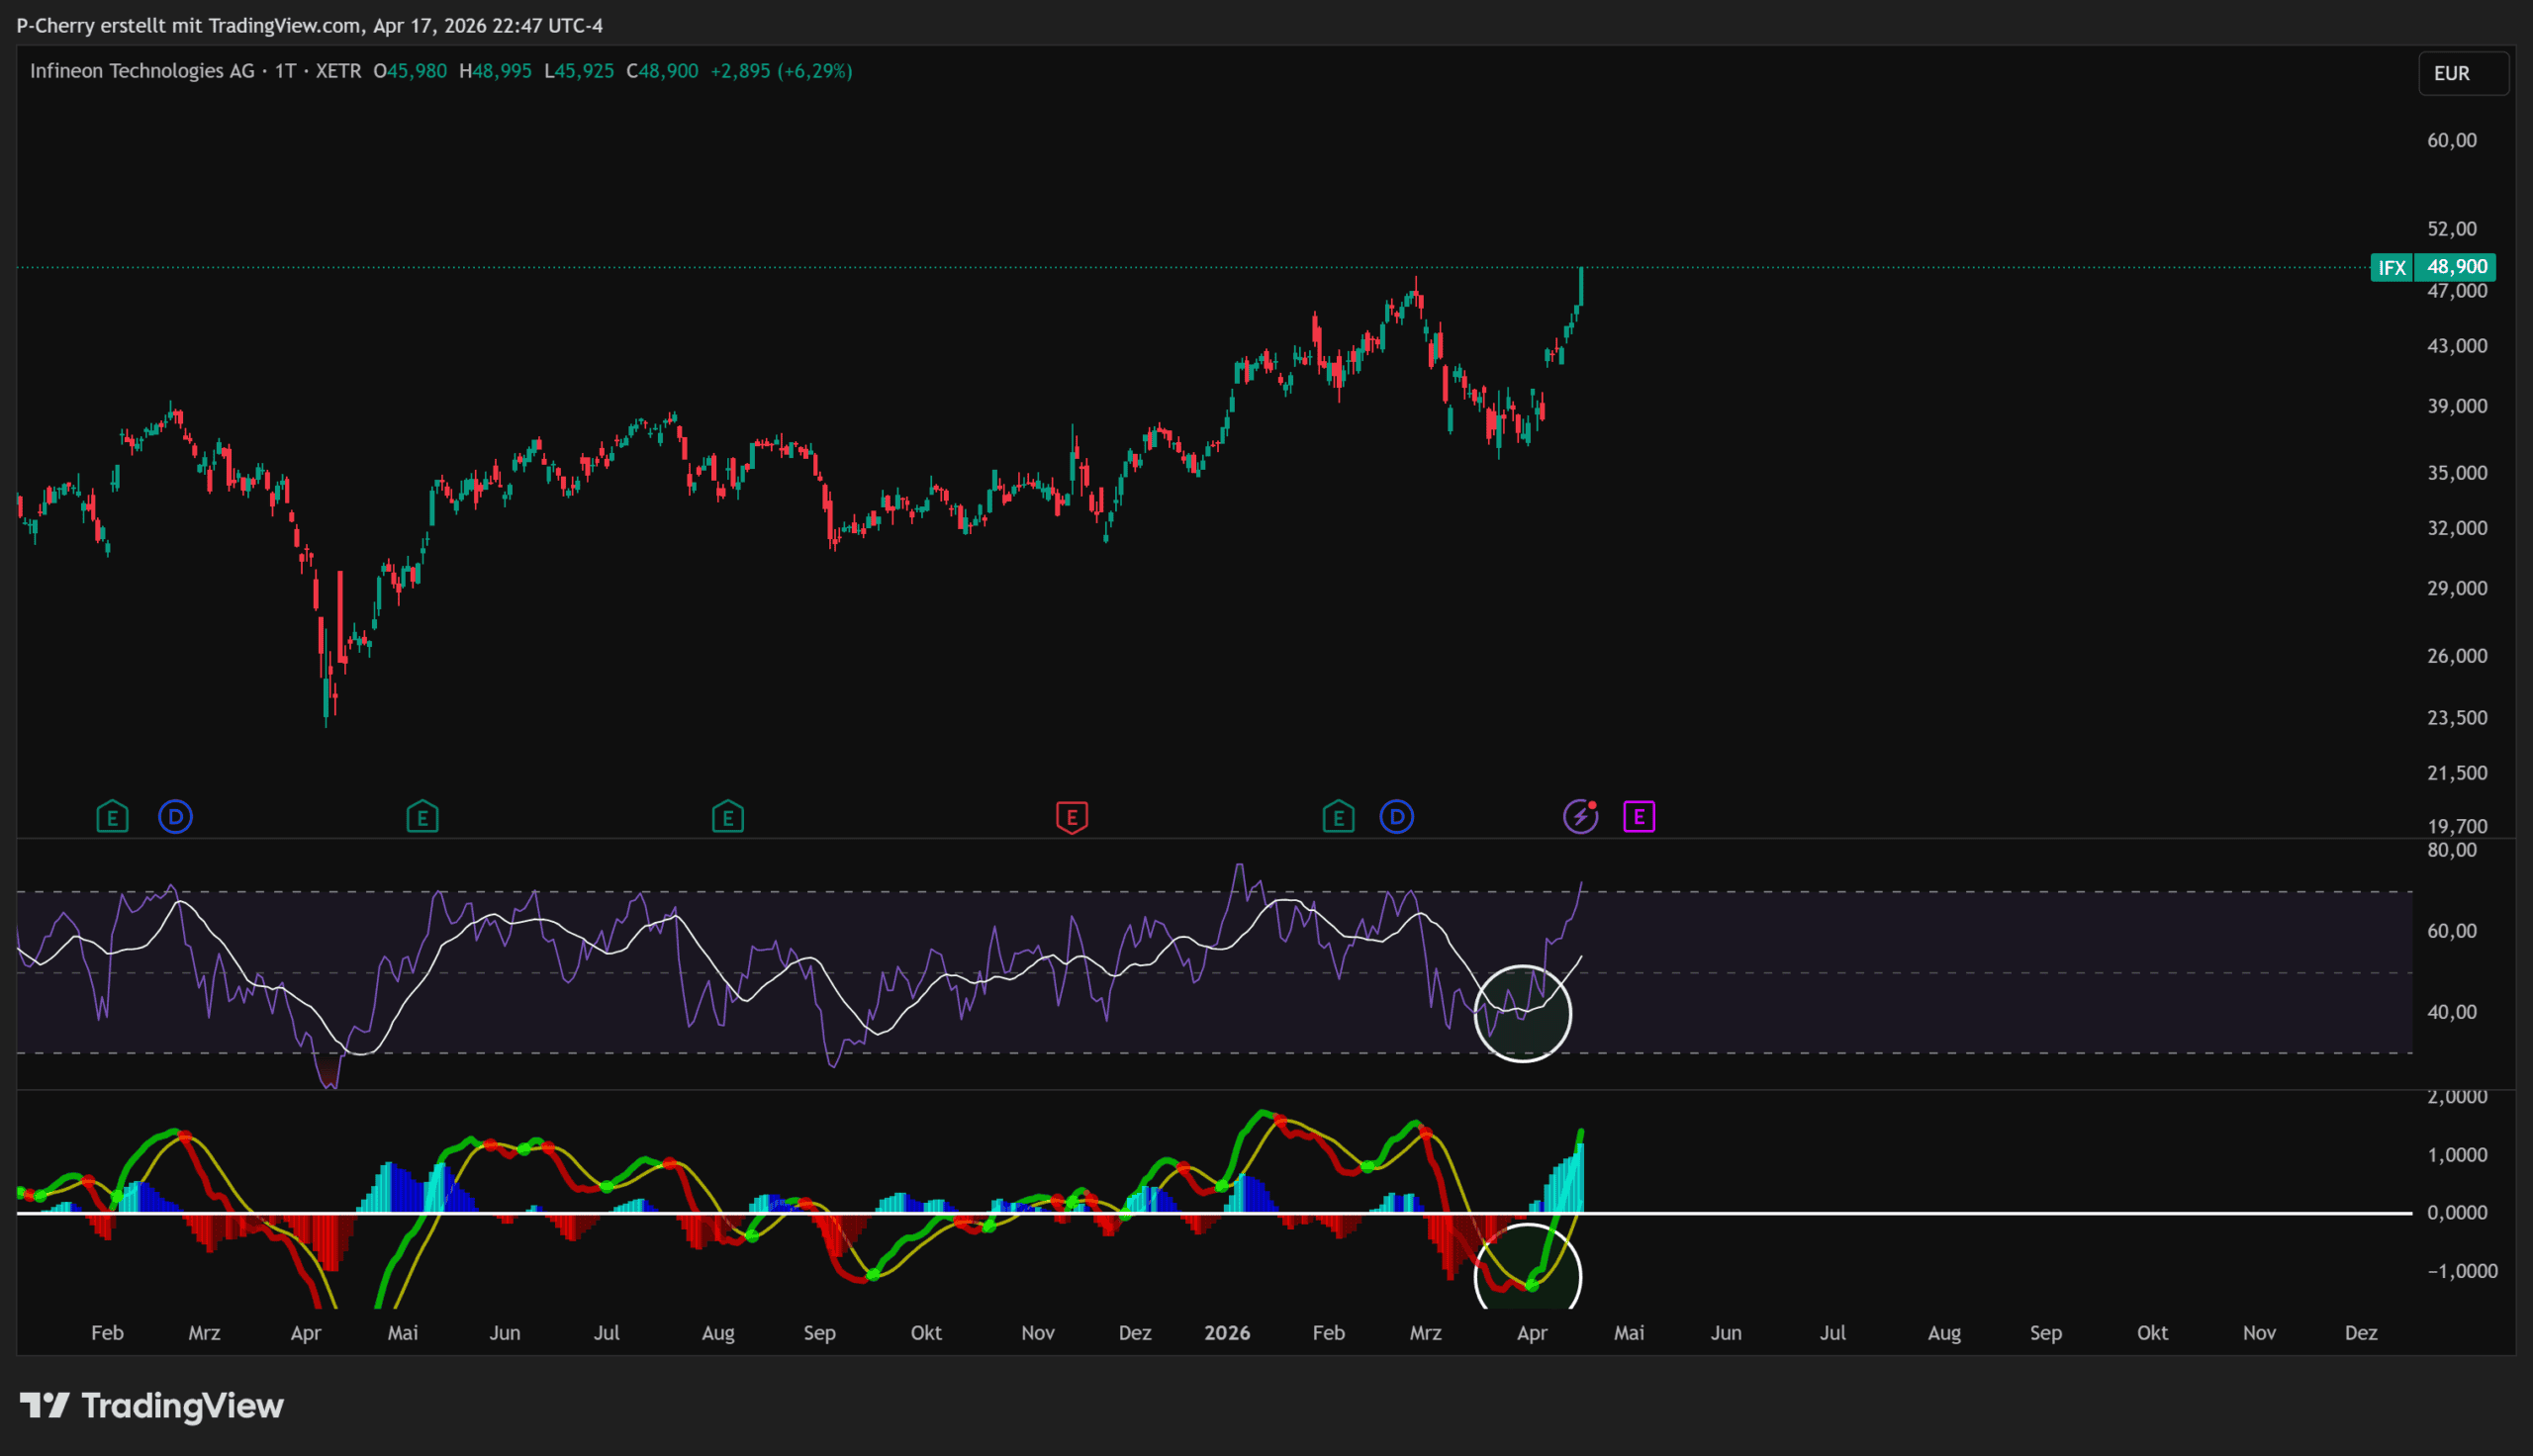This screenshot has height=1456, width=2533.
Task: Click the Infineon Technologies AG symbol title
Action: [x=142, y=71]
